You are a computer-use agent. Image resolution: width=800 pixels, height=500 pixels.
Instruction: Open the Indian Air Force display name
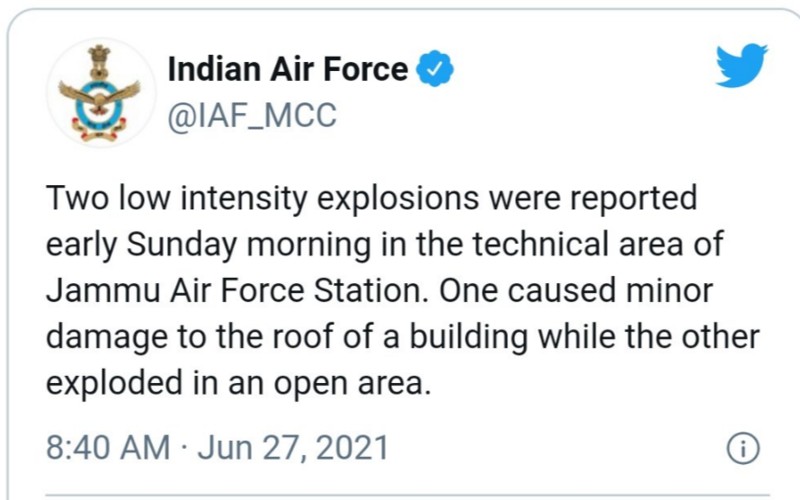288,69
